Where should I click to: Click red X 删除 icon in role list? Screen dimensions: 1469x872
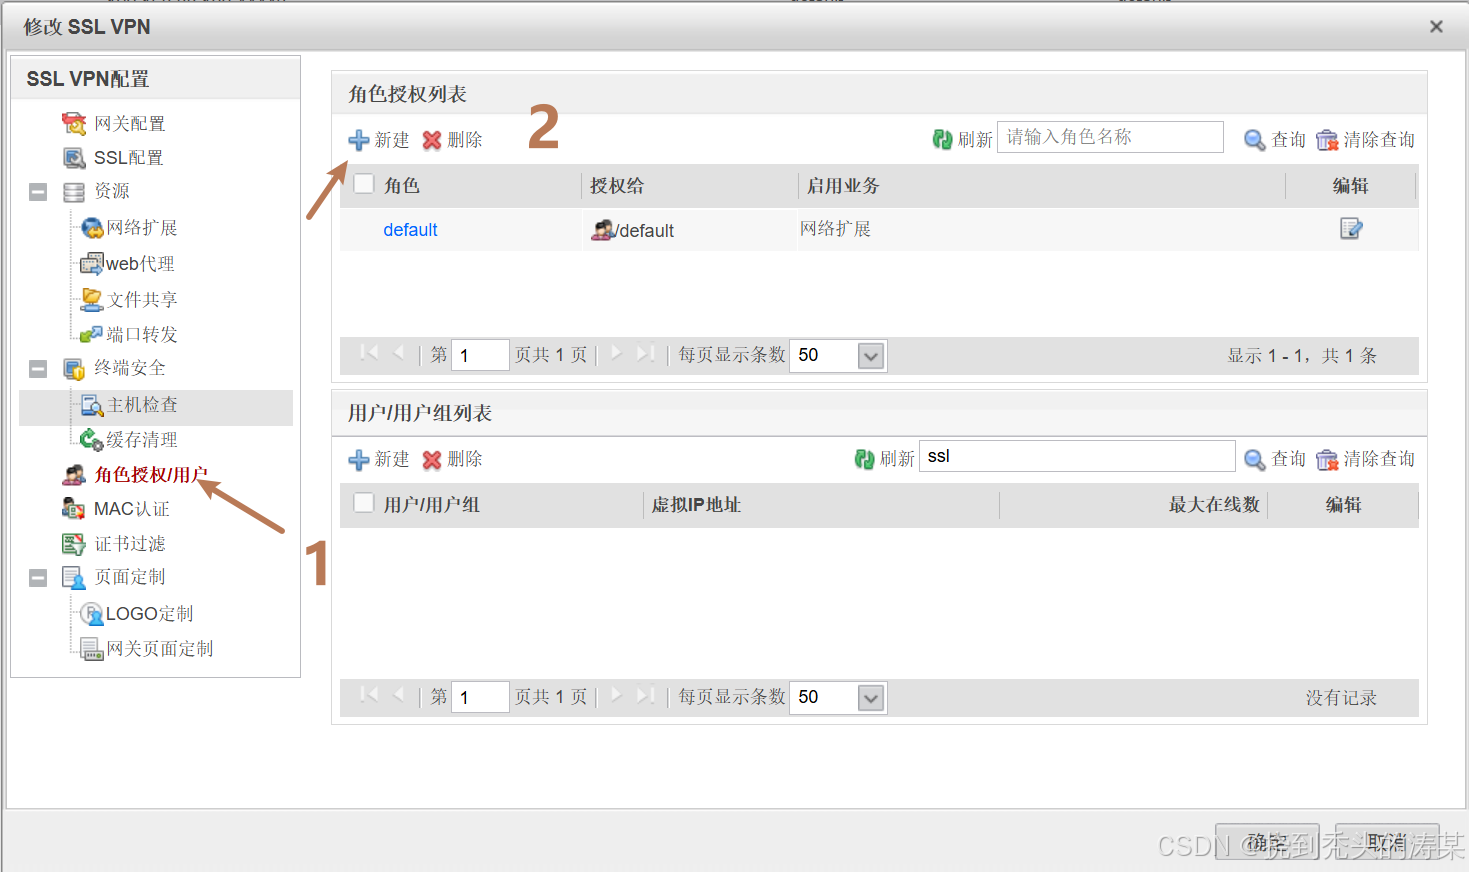432,140
